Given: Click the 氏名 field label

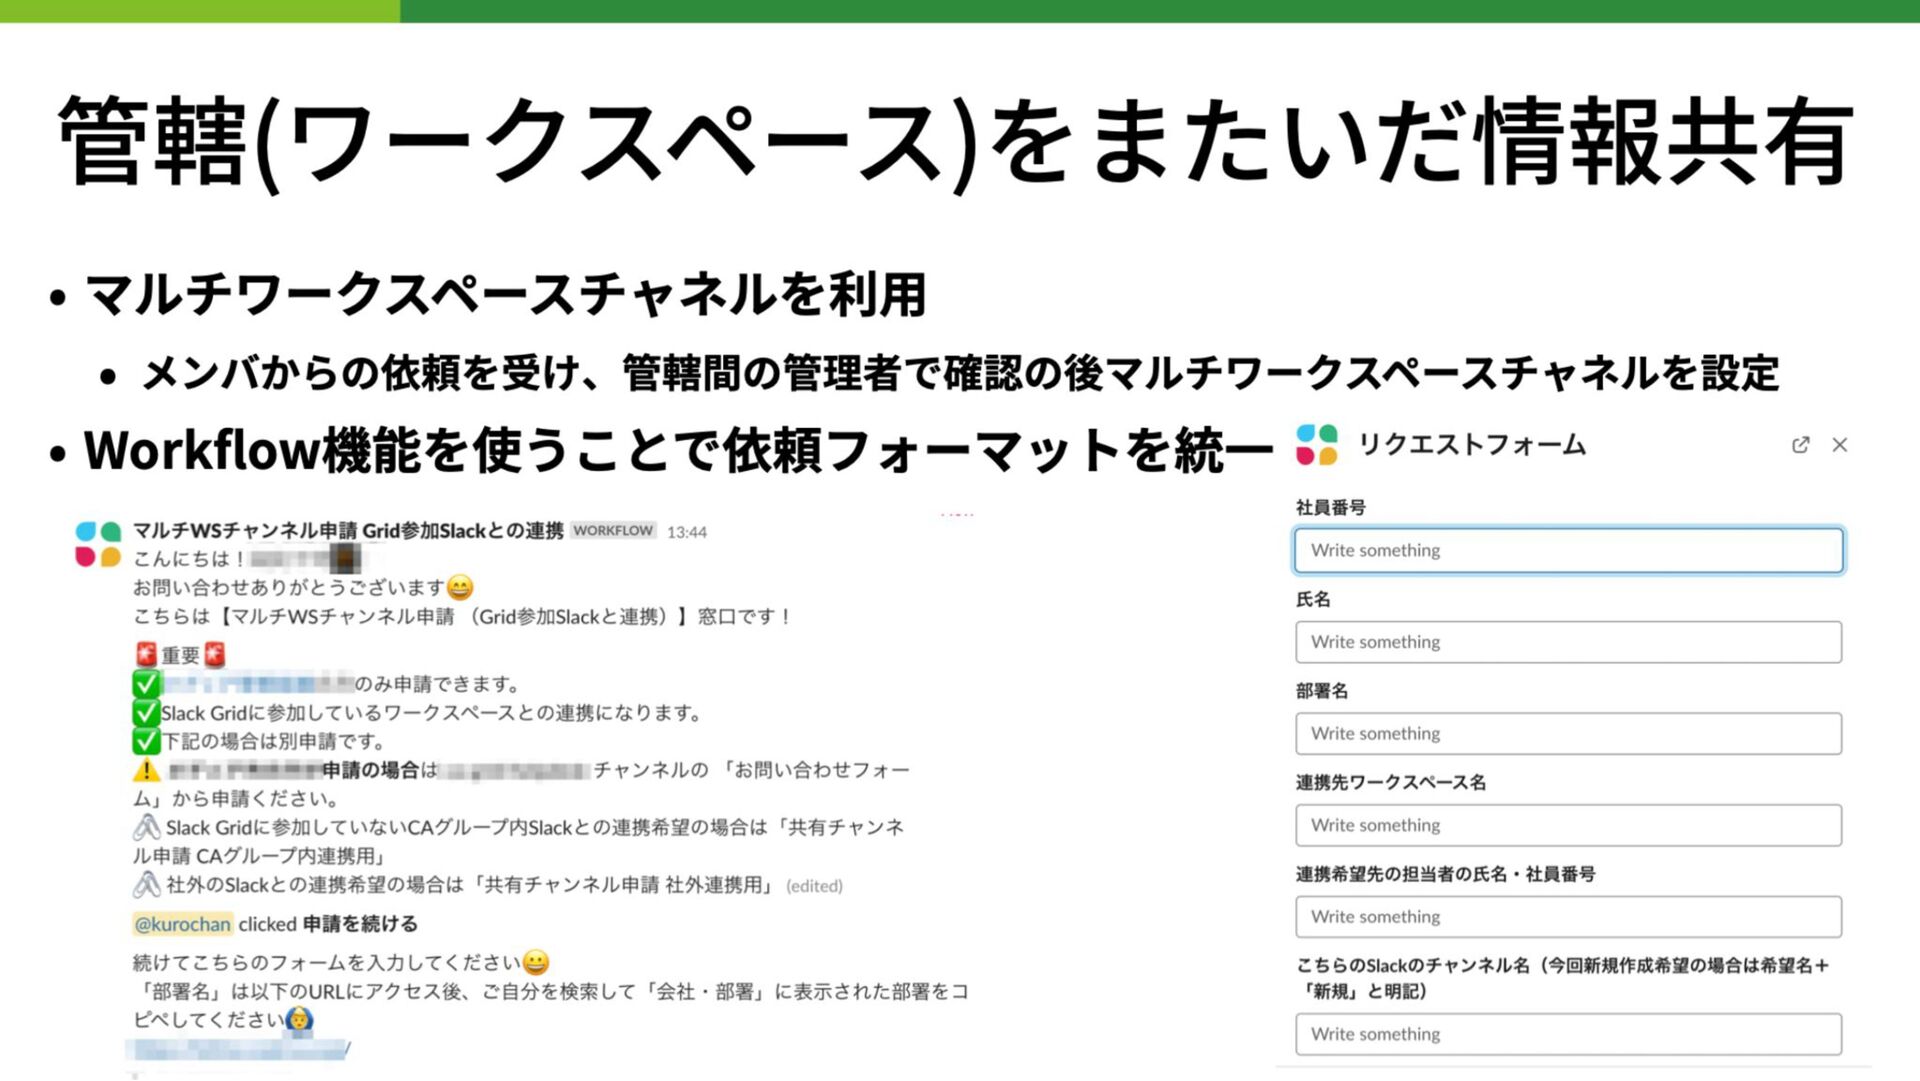Looking at the screenshot, I should point(1313,599).
